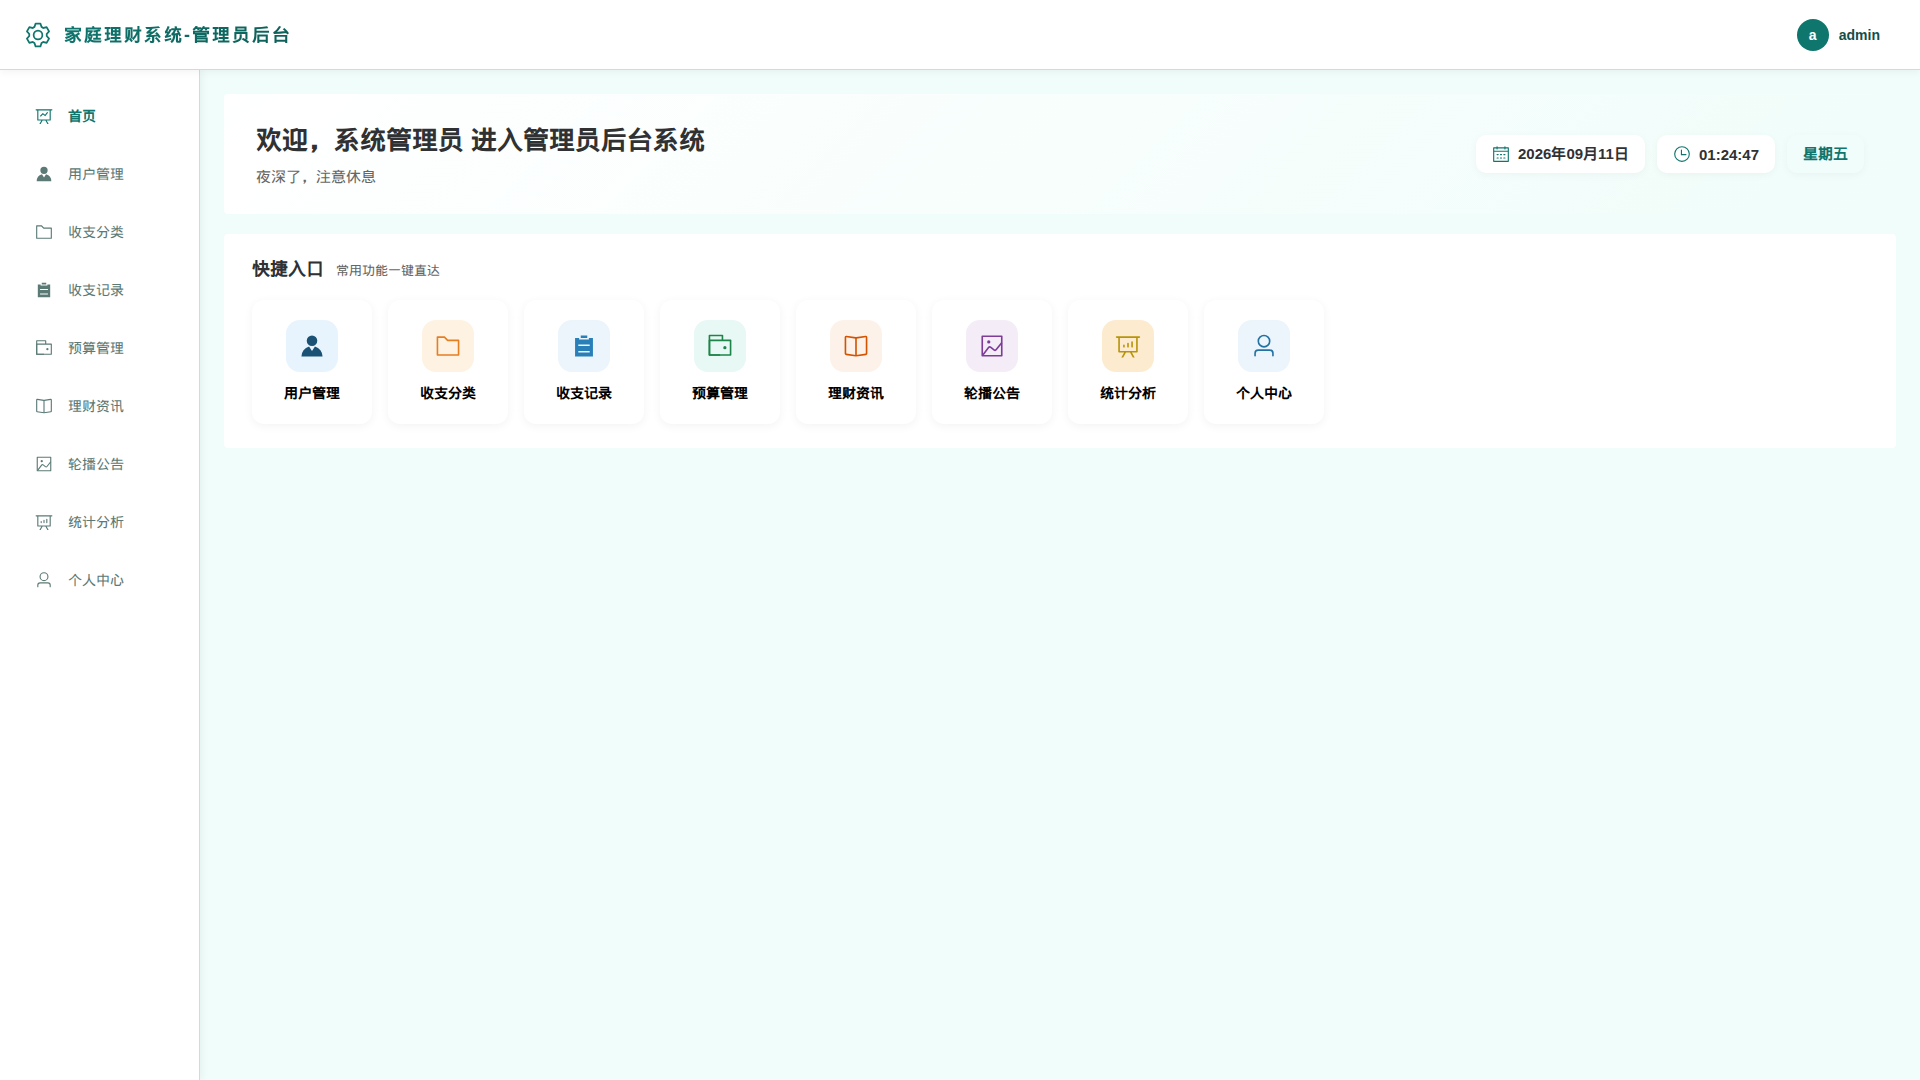Click the admin avatar circle
The width and height of the screenshot is (1920, 1080).
[x=1812, y=35]
